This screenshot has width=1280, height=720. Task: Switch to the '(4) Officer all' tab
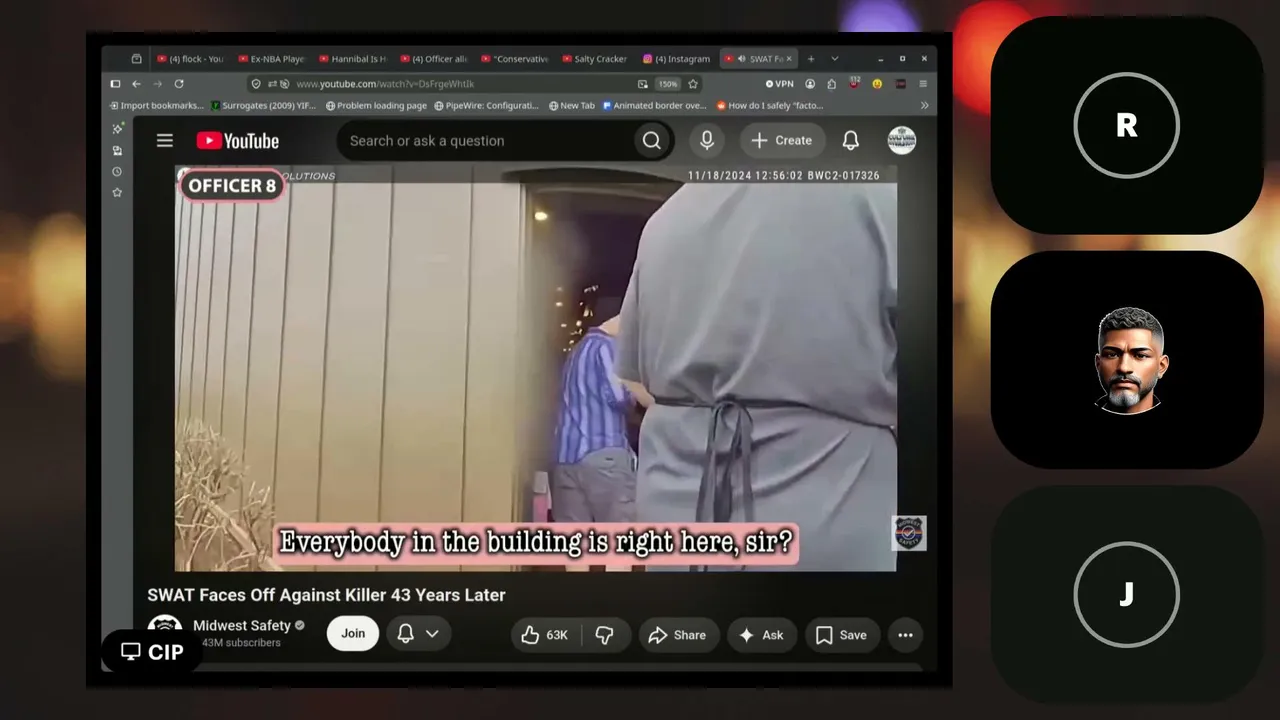pyautogui.click(x=433, y=59)
